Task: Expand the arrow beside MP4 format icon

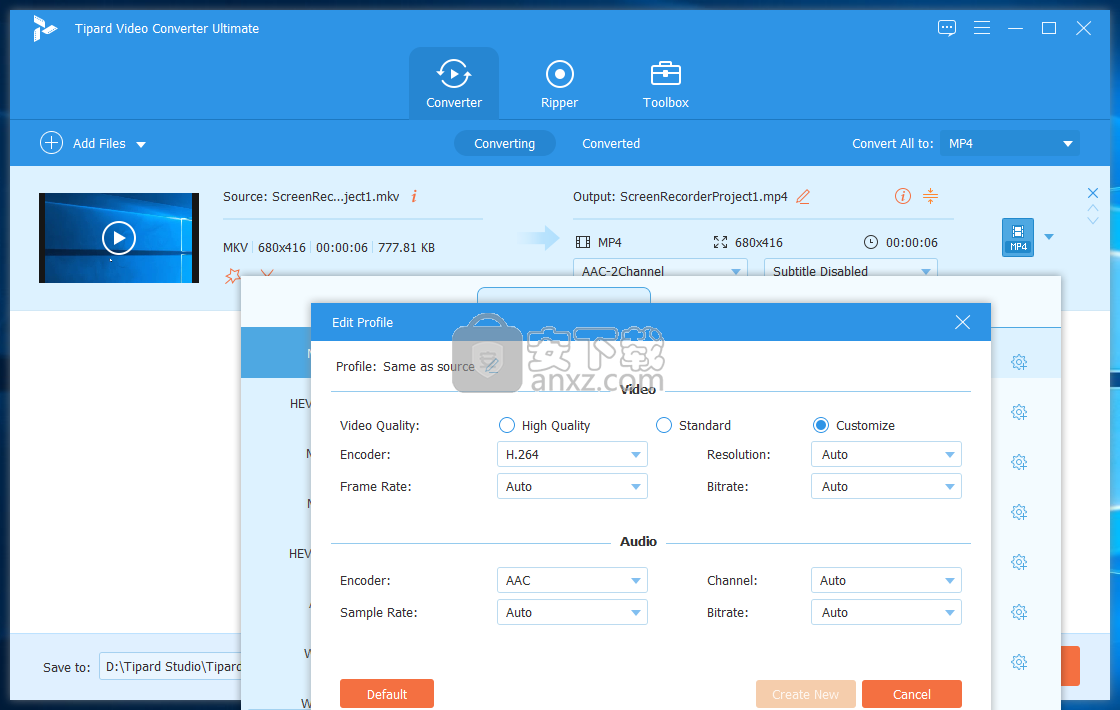Action: (x=1049, y=236)
